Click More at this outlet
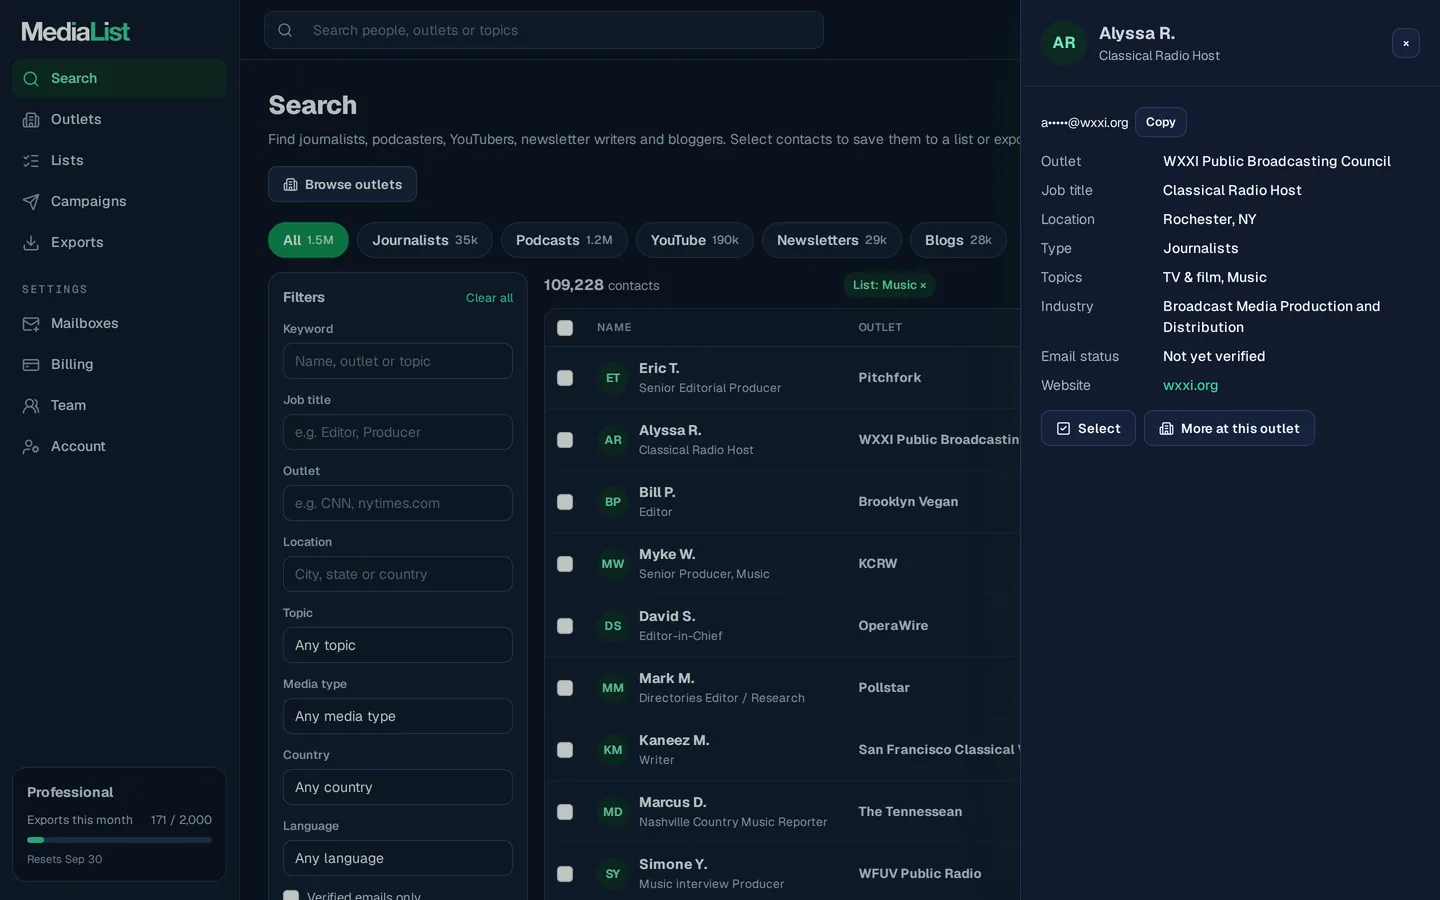The height and width of the screenshot is (900, 1440). [x=1229, y=428]
